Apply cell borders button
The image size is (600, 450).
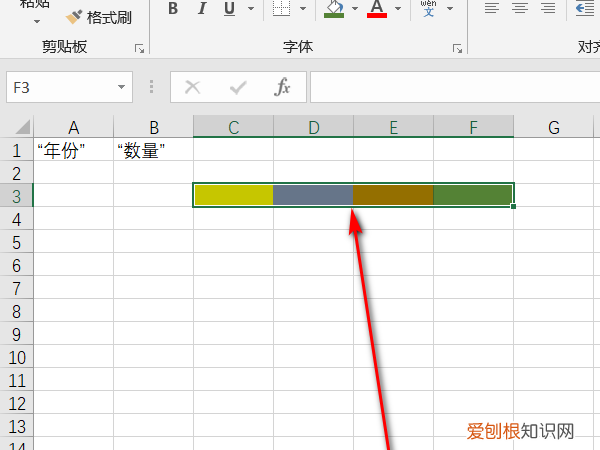coord(281,8)
